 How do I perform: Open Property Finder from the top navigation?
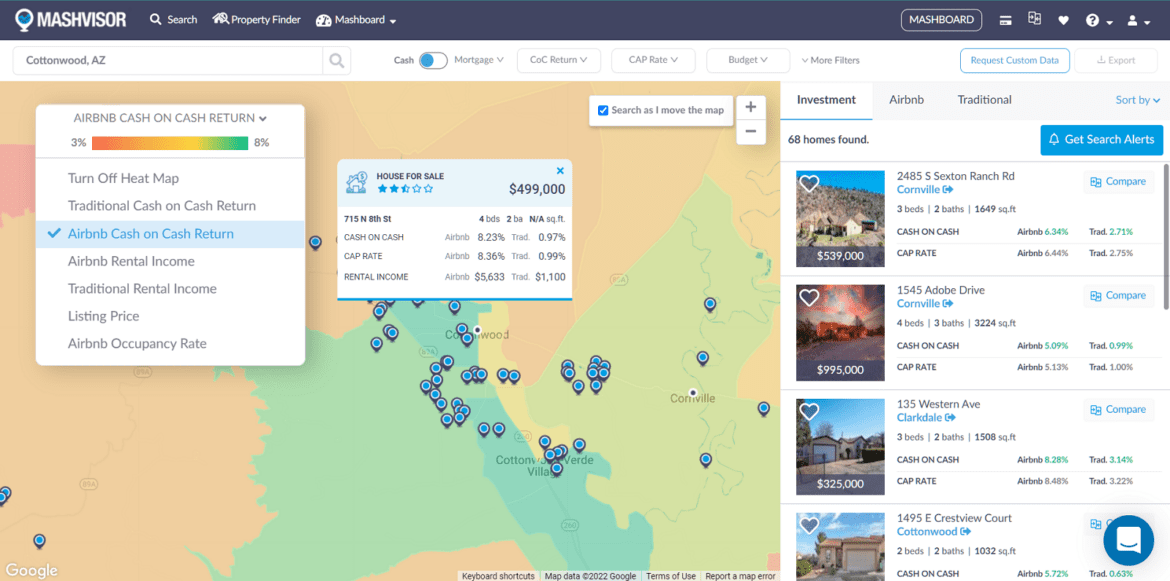[256, 19]
